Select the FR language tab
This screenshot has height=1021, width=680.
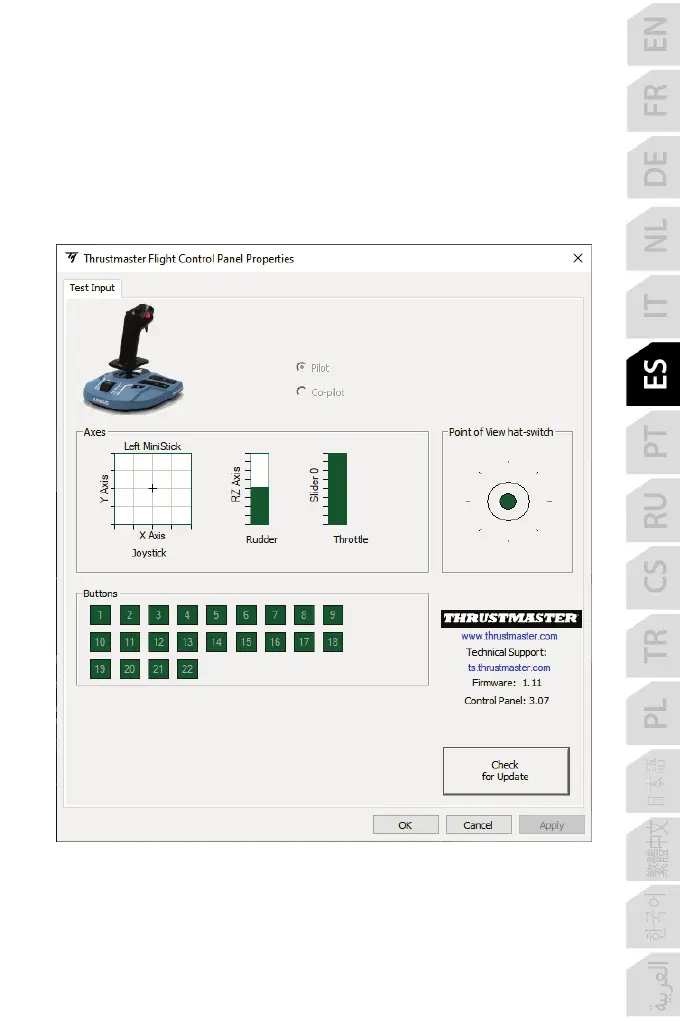(655, 100)
